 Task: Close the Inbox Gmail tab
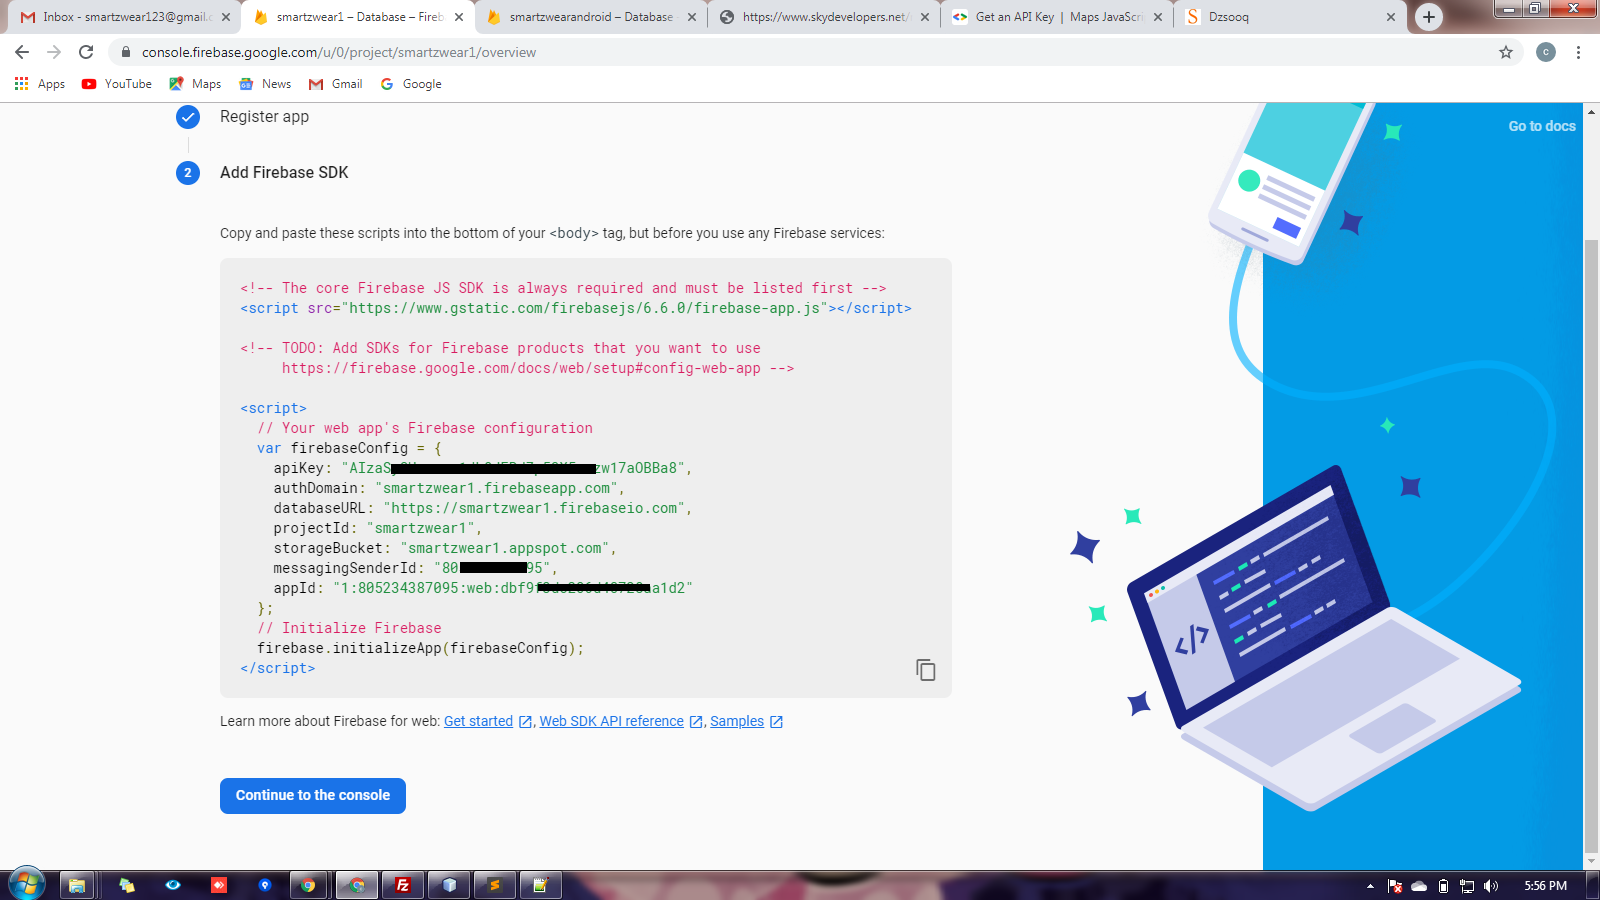226,17
